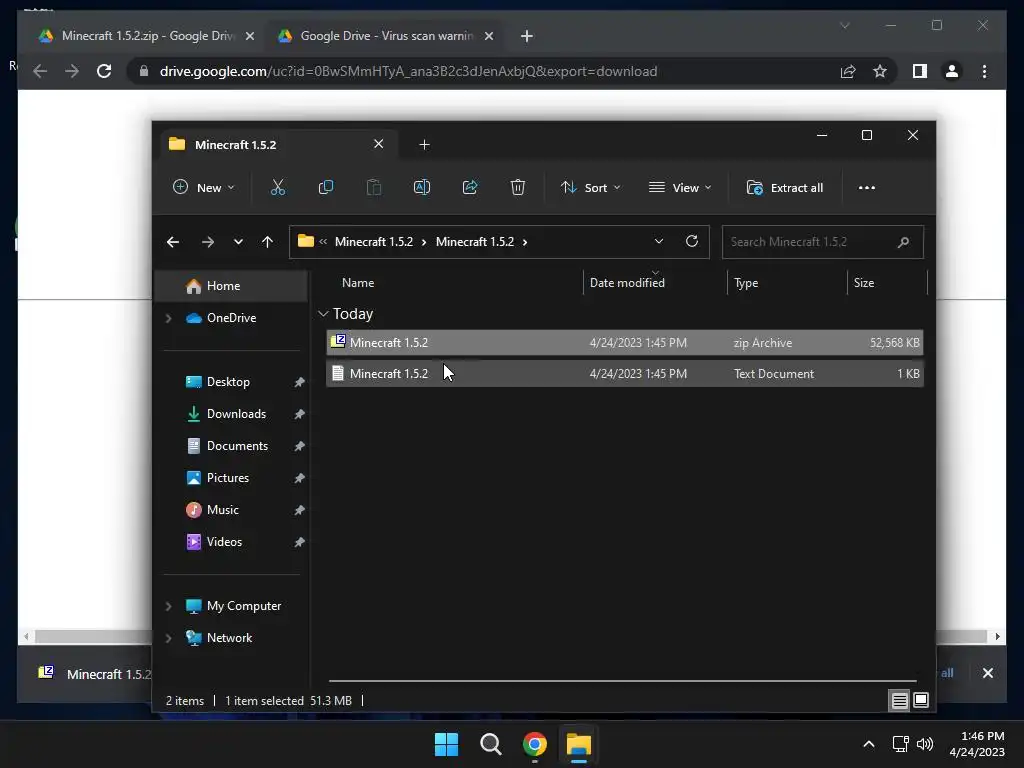Click Chrome's share this page icon
The width and height of the screenshot is (1024, 768).
coord(848,71)
